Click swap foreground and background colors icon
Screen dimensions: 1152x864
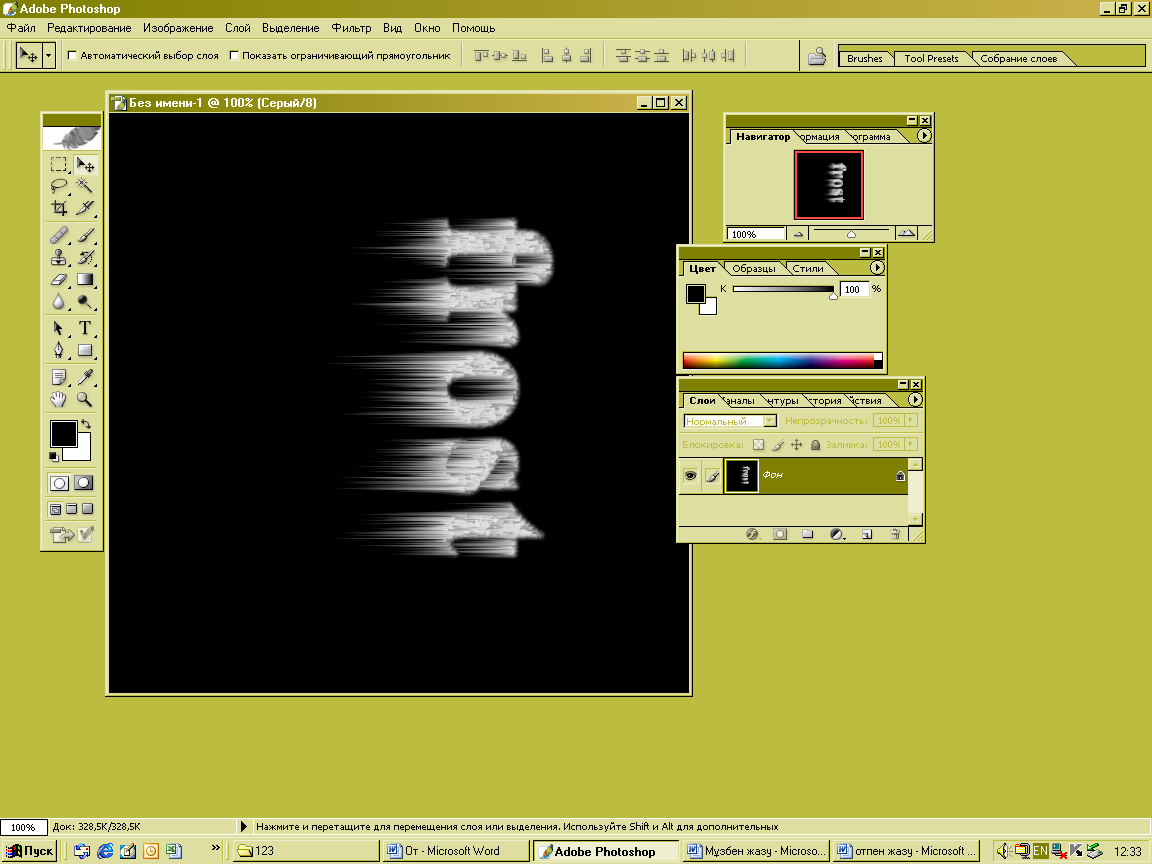(86, 424)
